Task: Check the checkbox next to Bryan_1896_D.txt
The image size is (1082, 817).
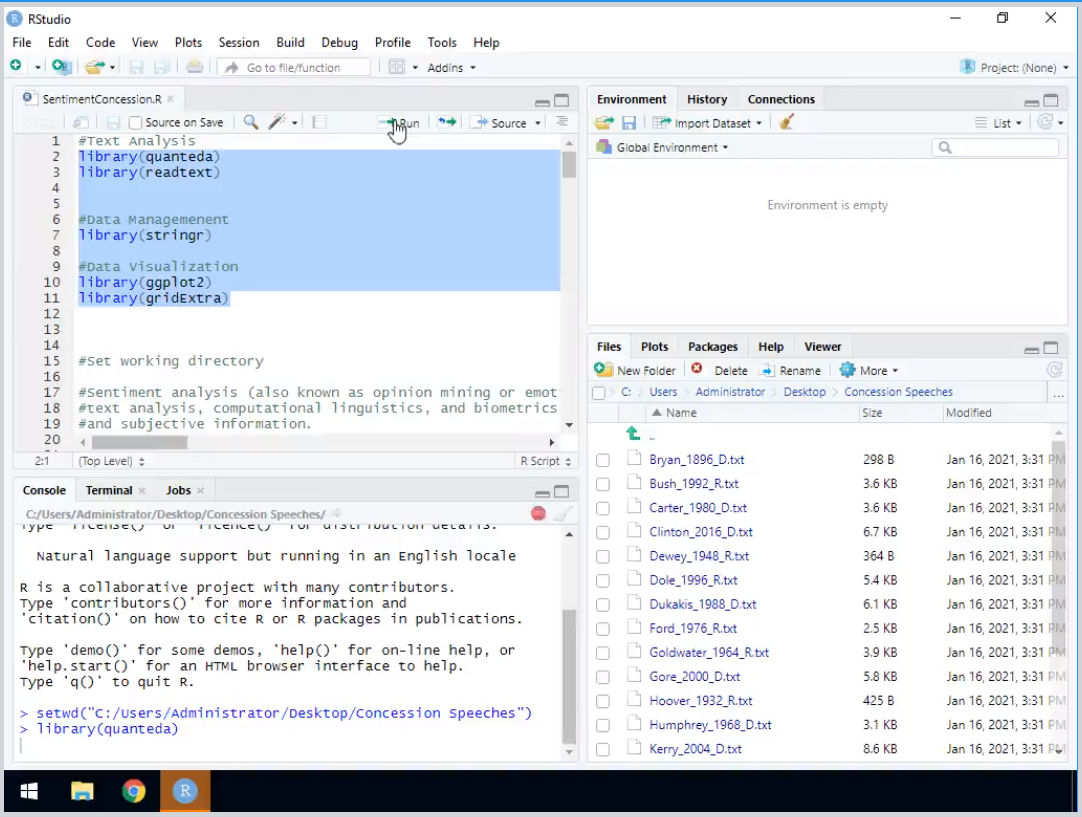Action: point(603,459)
